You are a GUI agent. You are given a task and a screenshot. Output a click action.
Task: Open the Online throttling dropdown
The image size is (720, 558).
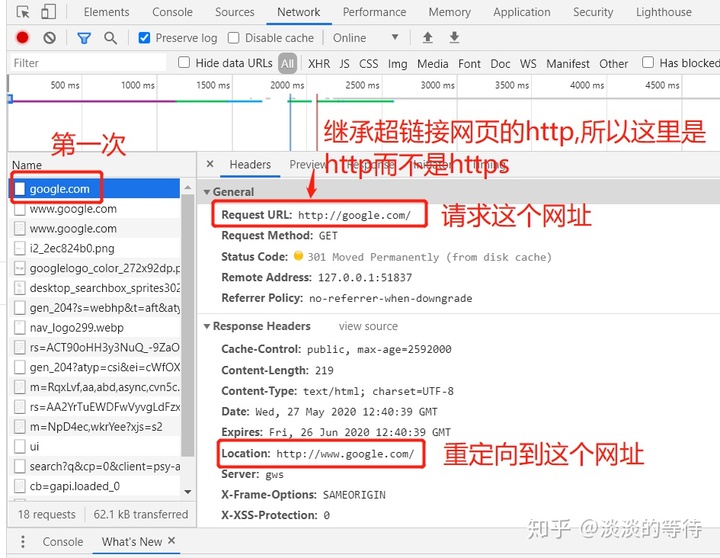(366, 38)
